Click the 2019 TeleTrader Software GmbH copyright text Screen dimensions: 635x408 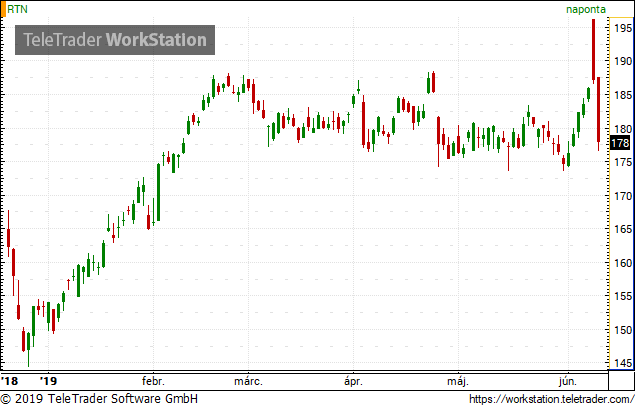click(x=99, y=398)
